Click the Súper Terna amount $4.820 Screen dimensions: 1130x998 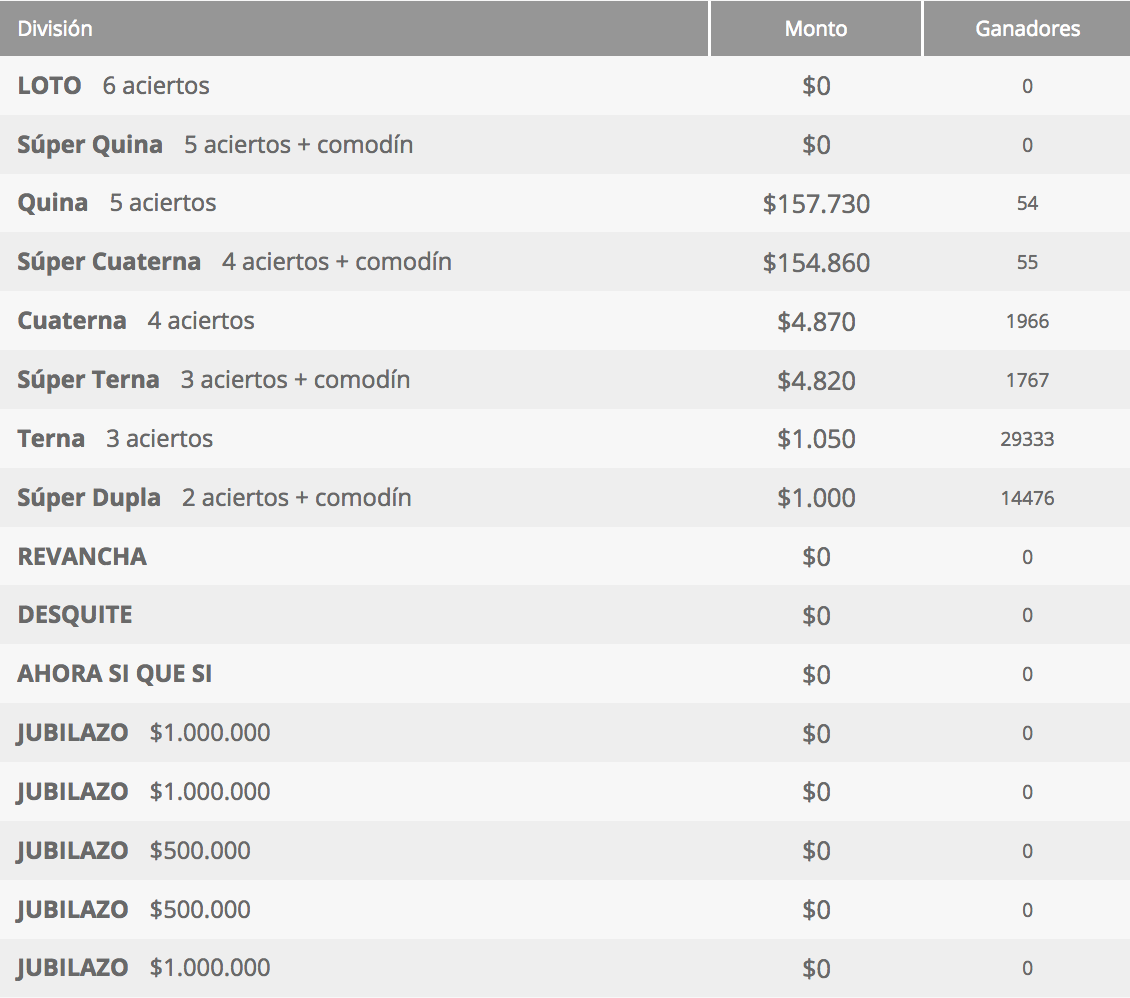(x=816, y=380)
